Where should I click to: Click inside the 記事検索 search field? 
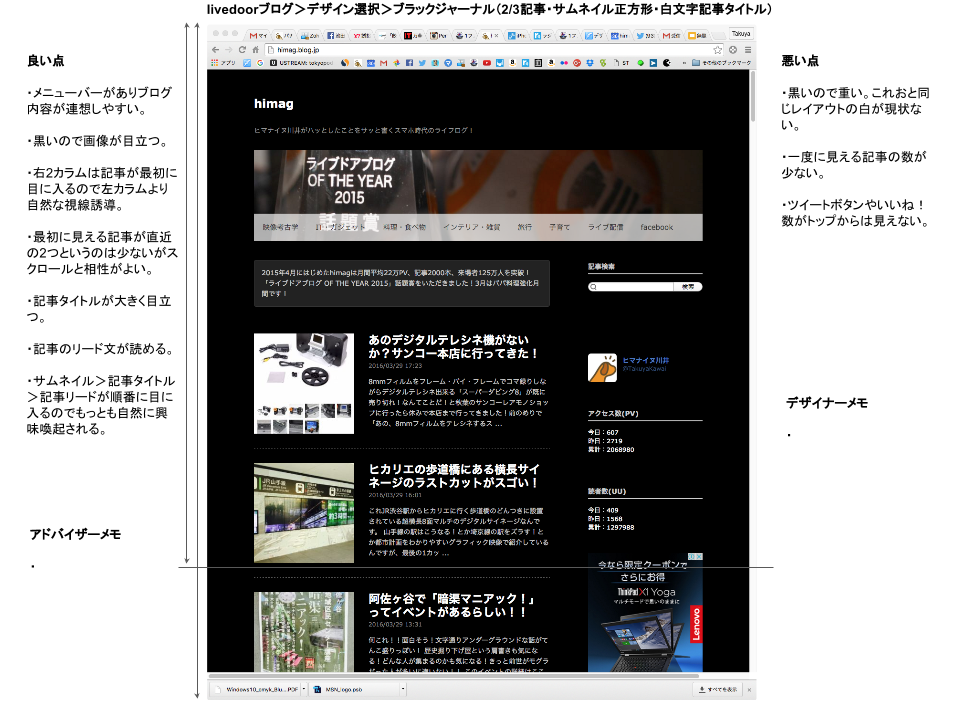point(625,287)
